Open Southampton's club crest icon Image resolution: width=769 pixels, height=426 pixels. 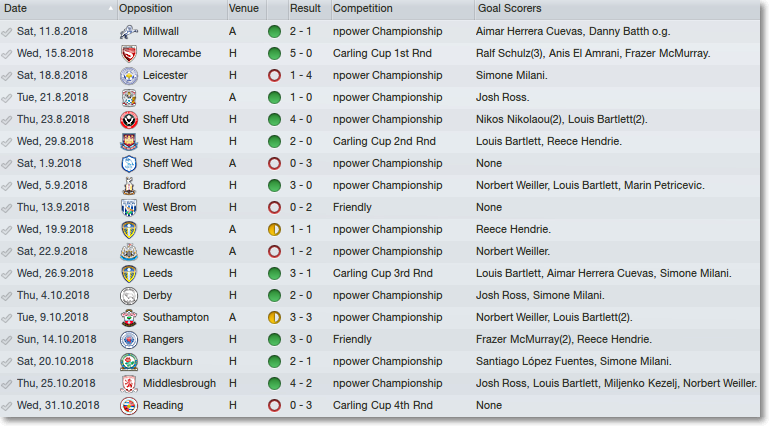point(129,318)
